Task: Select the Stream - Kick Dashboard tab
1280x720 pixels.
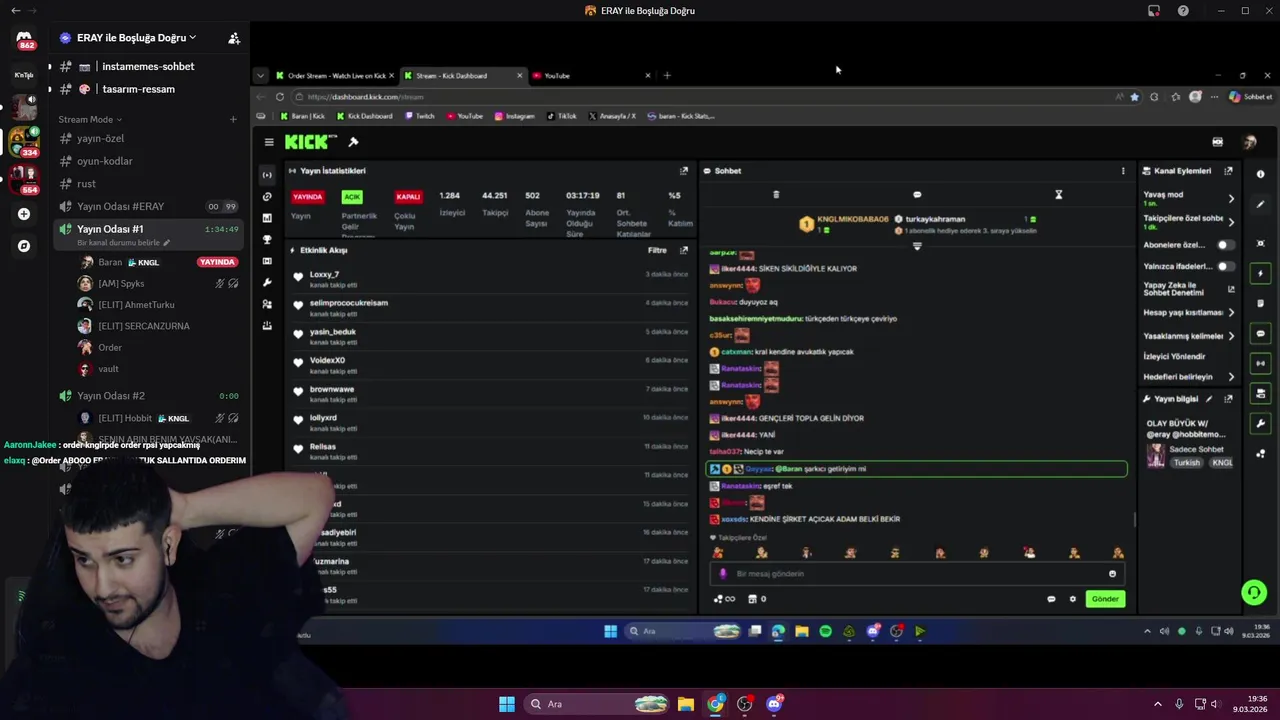Action: (462, 76)
